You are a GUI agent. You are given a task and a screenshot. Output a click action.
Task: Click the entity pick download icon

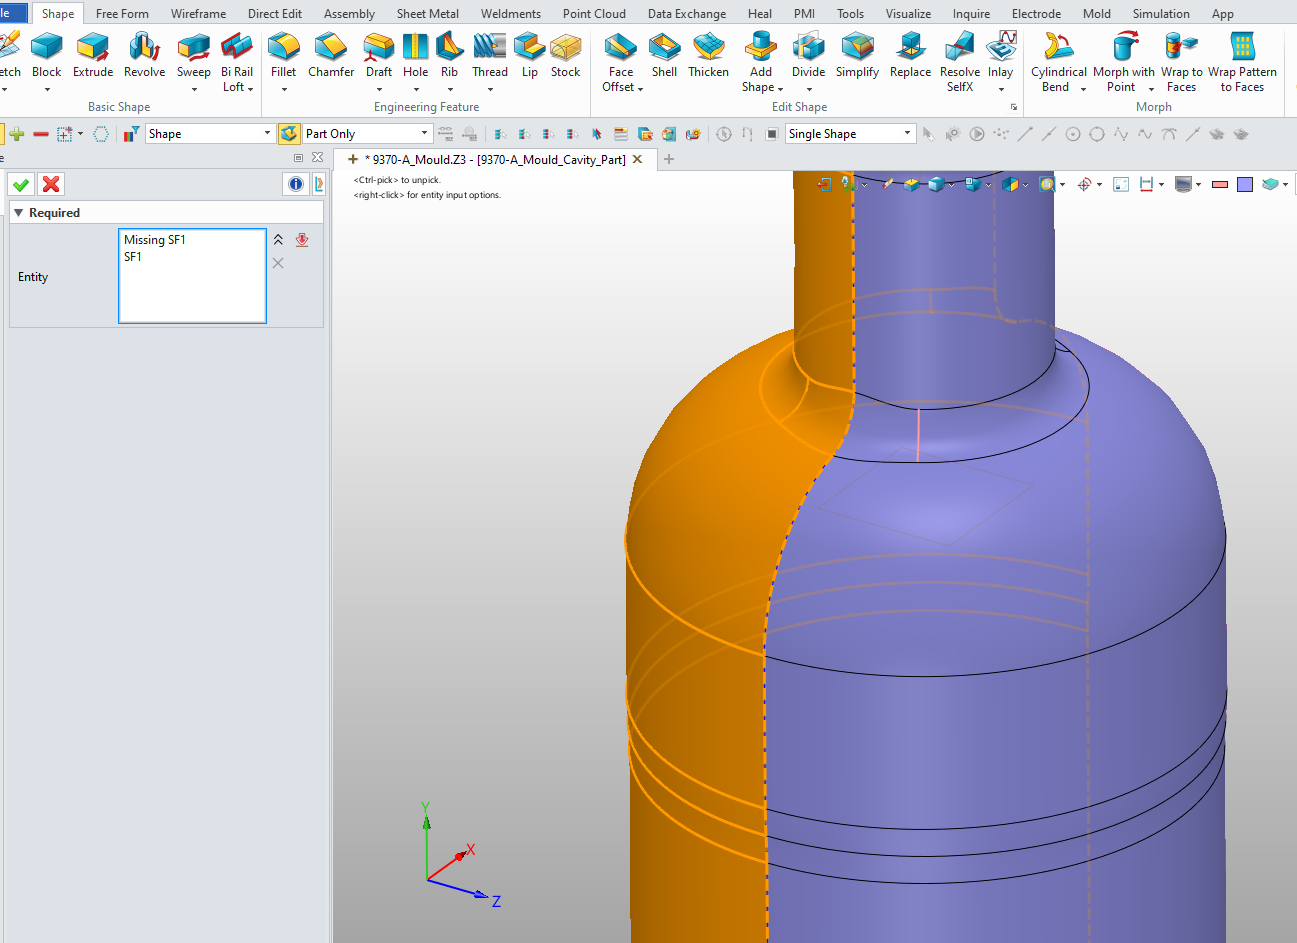[x=302, y=240]
